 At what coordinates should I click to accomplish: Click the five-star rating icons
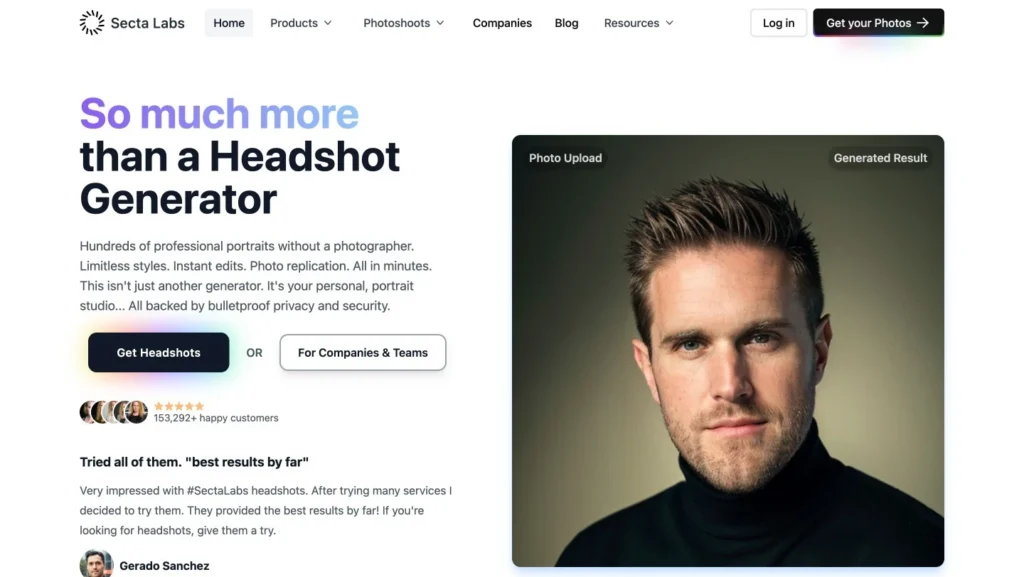pos(179,406)
